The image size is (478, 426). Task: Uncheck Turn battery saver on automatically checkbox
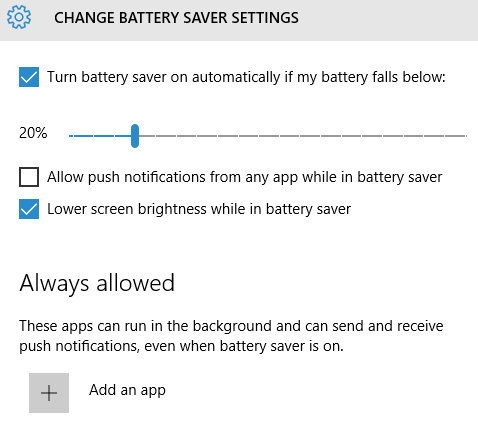29,77
